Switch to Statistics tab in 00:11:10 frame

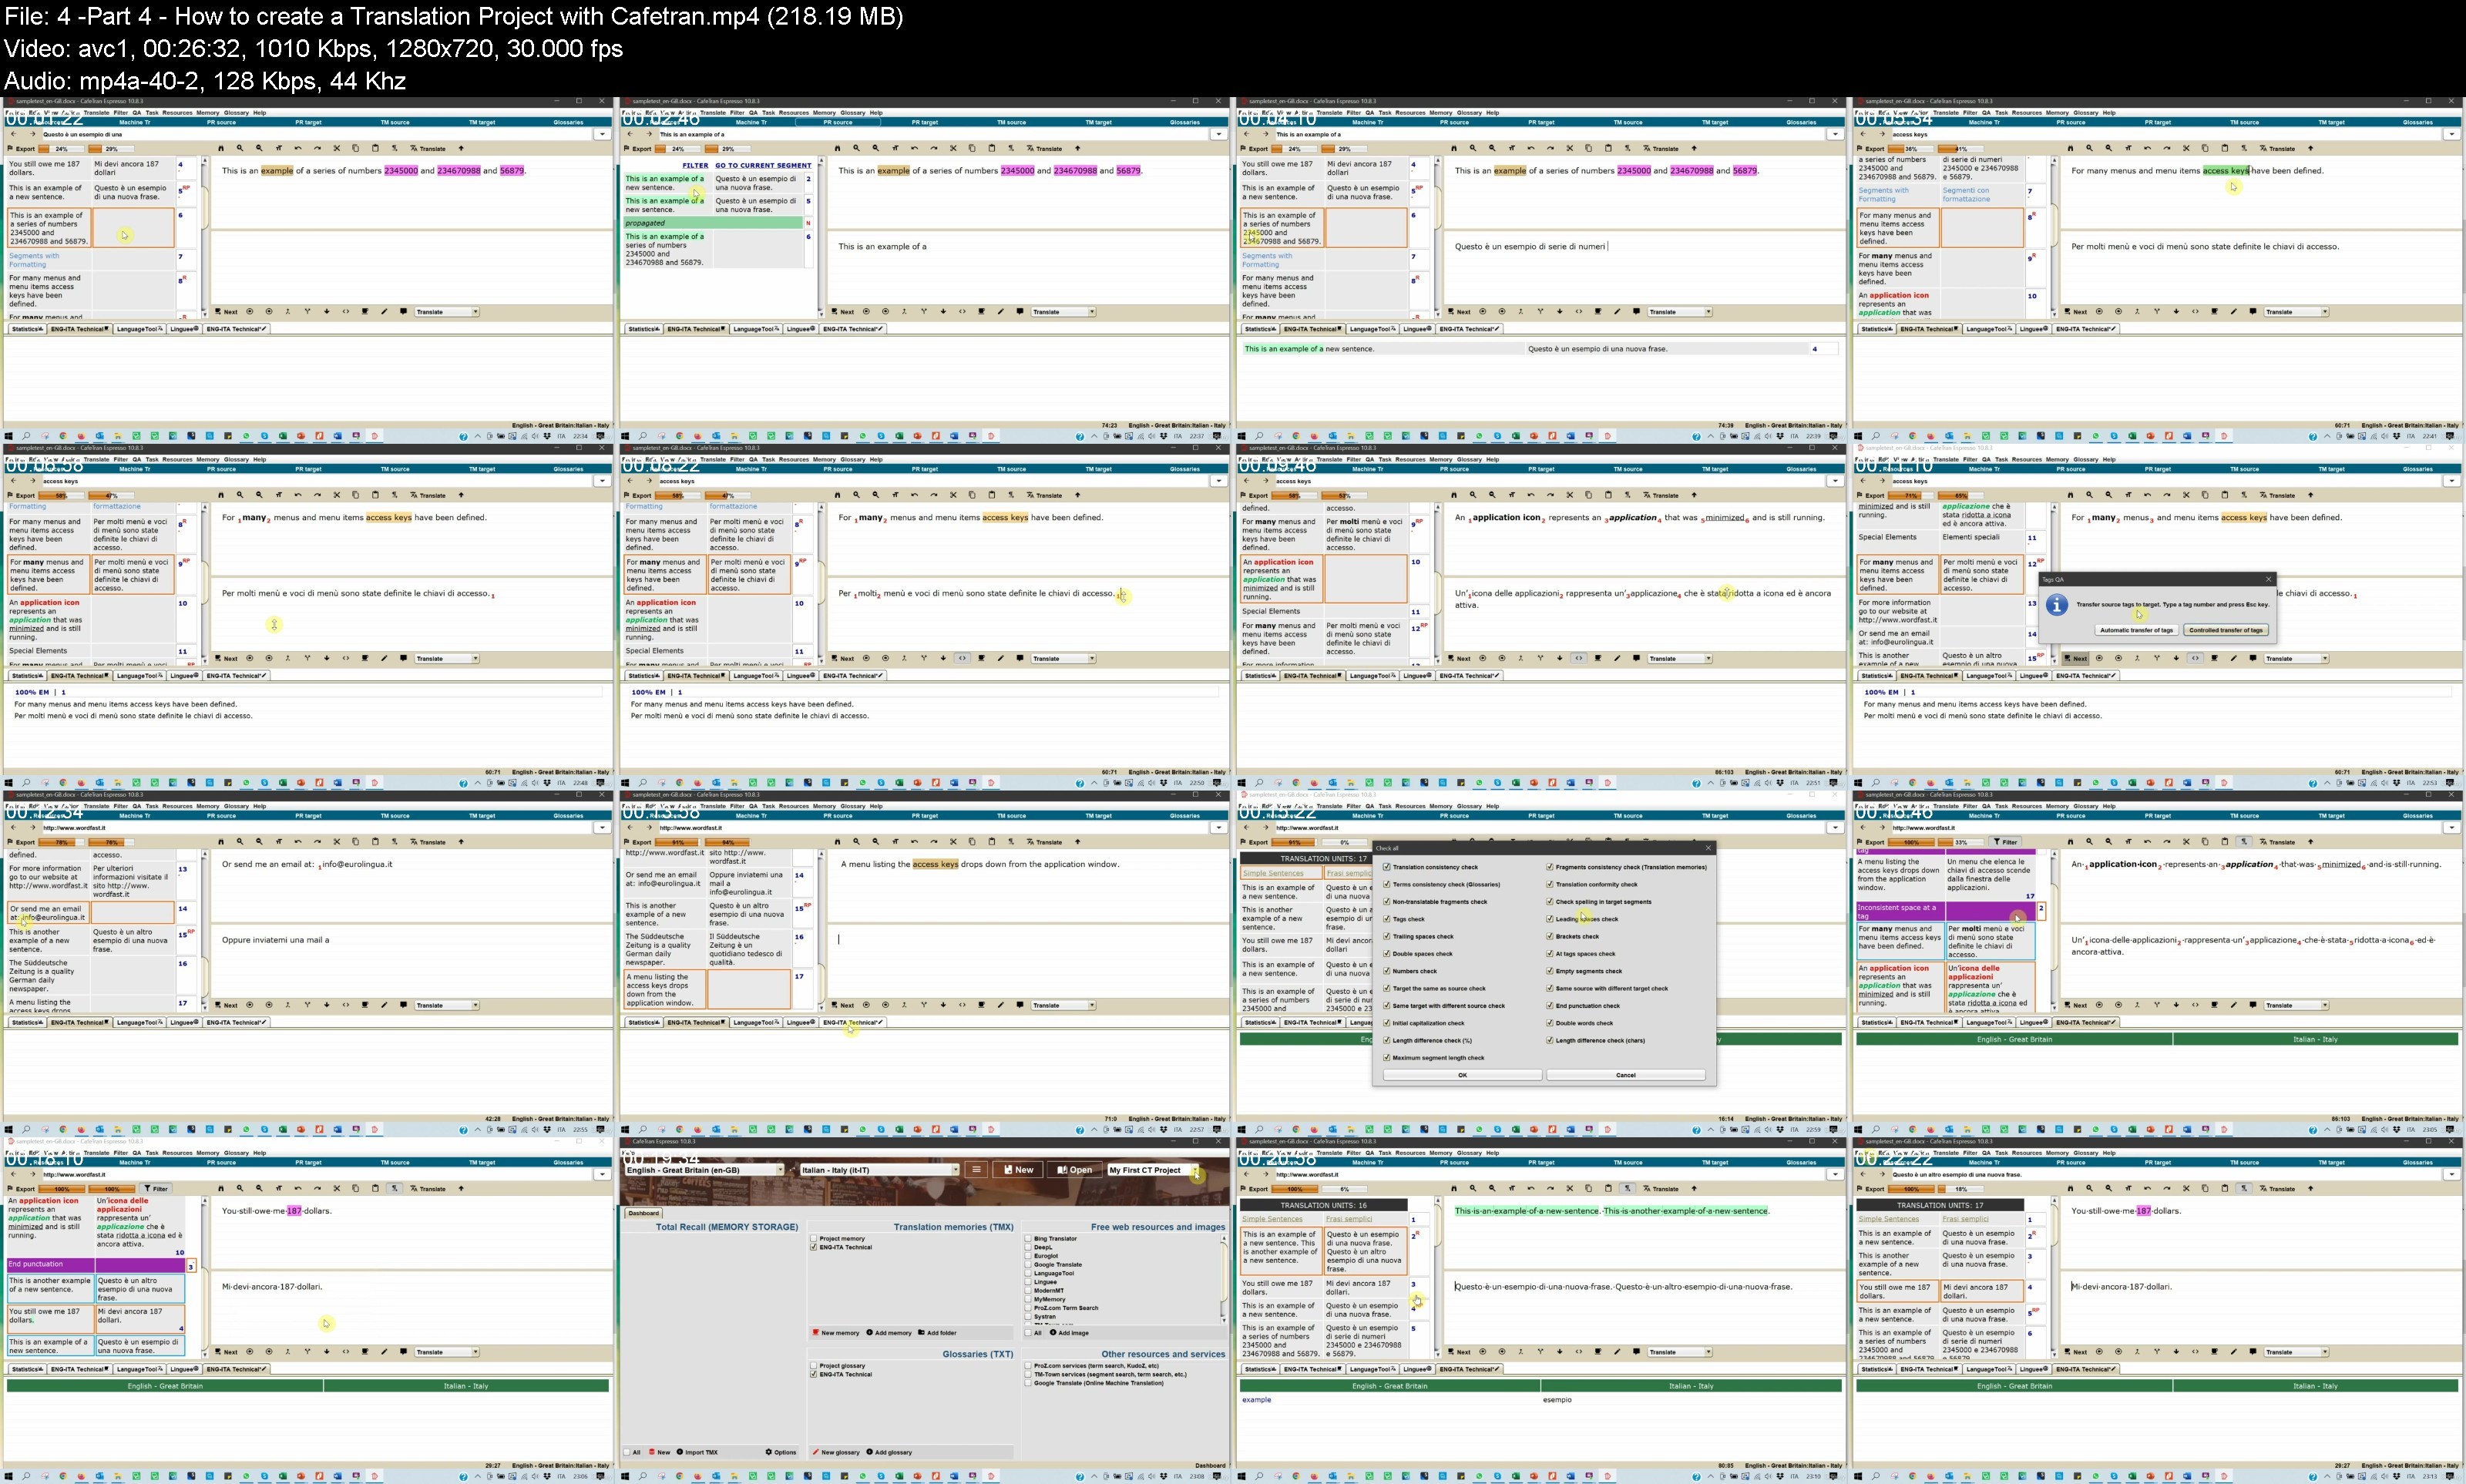(1876, 676)
